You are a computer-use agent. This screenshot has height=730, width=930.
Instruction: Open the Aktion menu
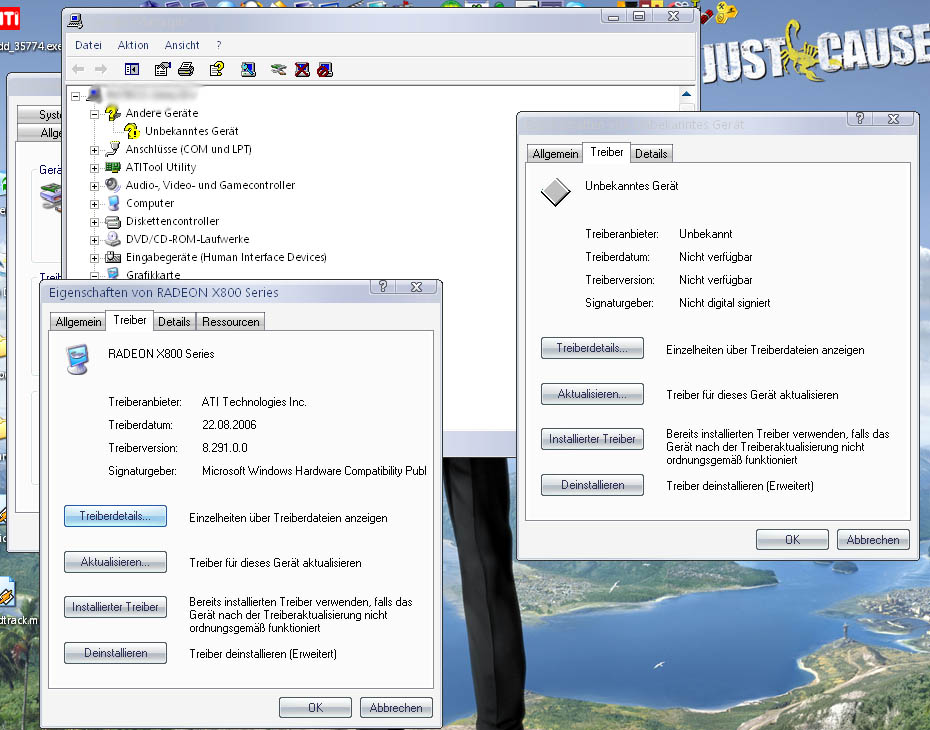click(133, 45)
